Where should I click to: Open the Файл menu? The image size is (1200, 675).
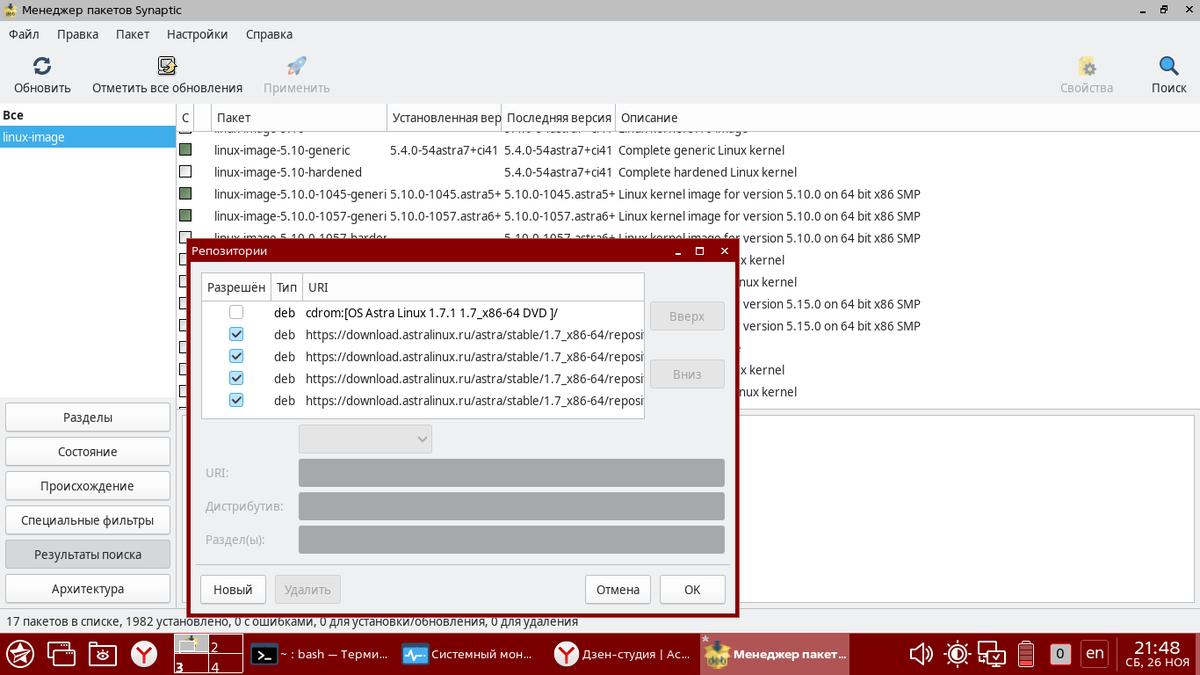pos(24,34)
